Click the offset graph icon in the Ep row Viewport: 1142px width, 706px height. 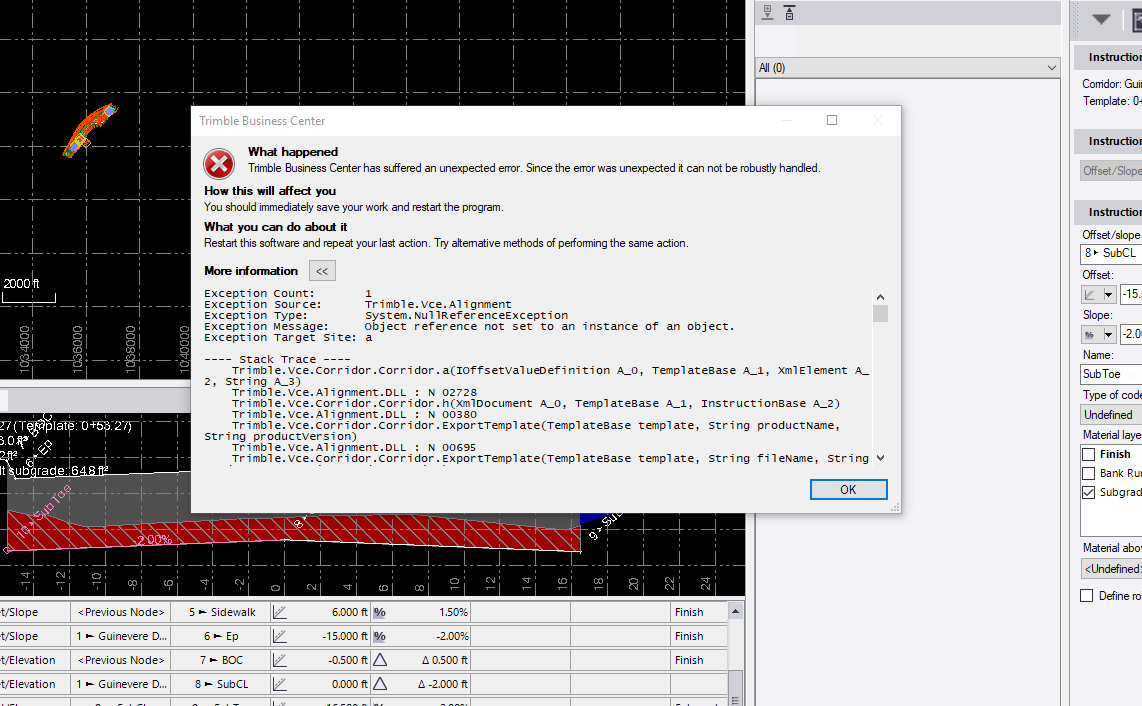(x=280, y=636)
